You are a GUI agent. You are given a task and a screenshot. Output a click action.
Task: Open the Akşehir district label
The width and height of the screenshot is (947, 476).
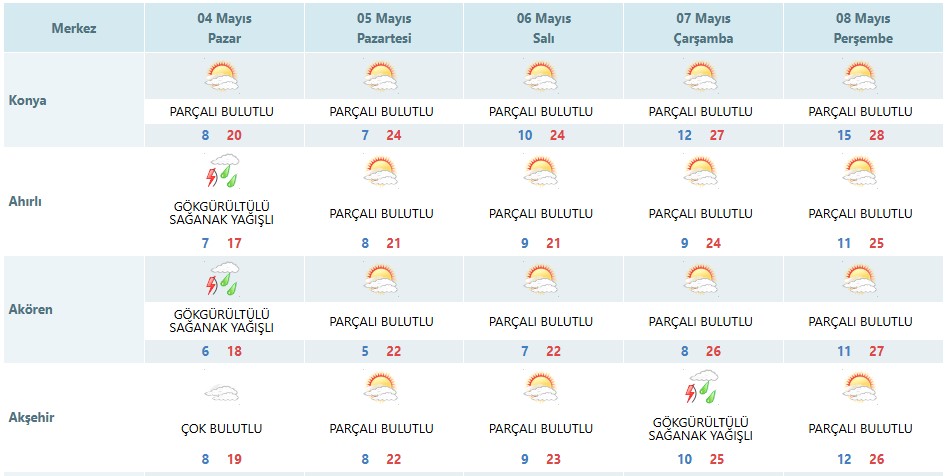point(31,417)
